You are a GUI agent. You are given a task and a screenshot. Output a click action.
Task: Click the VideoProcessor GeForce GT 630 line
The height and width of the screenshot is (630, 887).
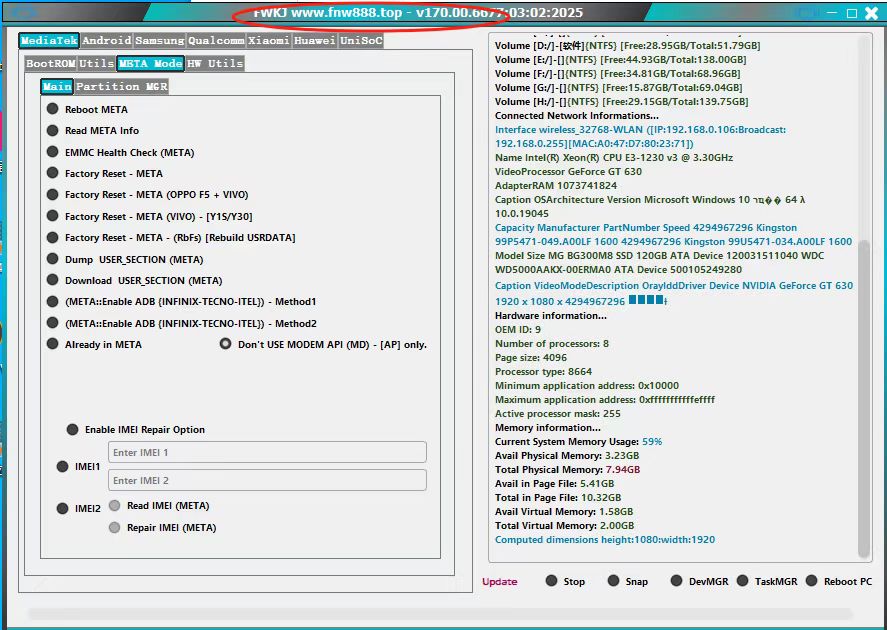pos(568,171)
